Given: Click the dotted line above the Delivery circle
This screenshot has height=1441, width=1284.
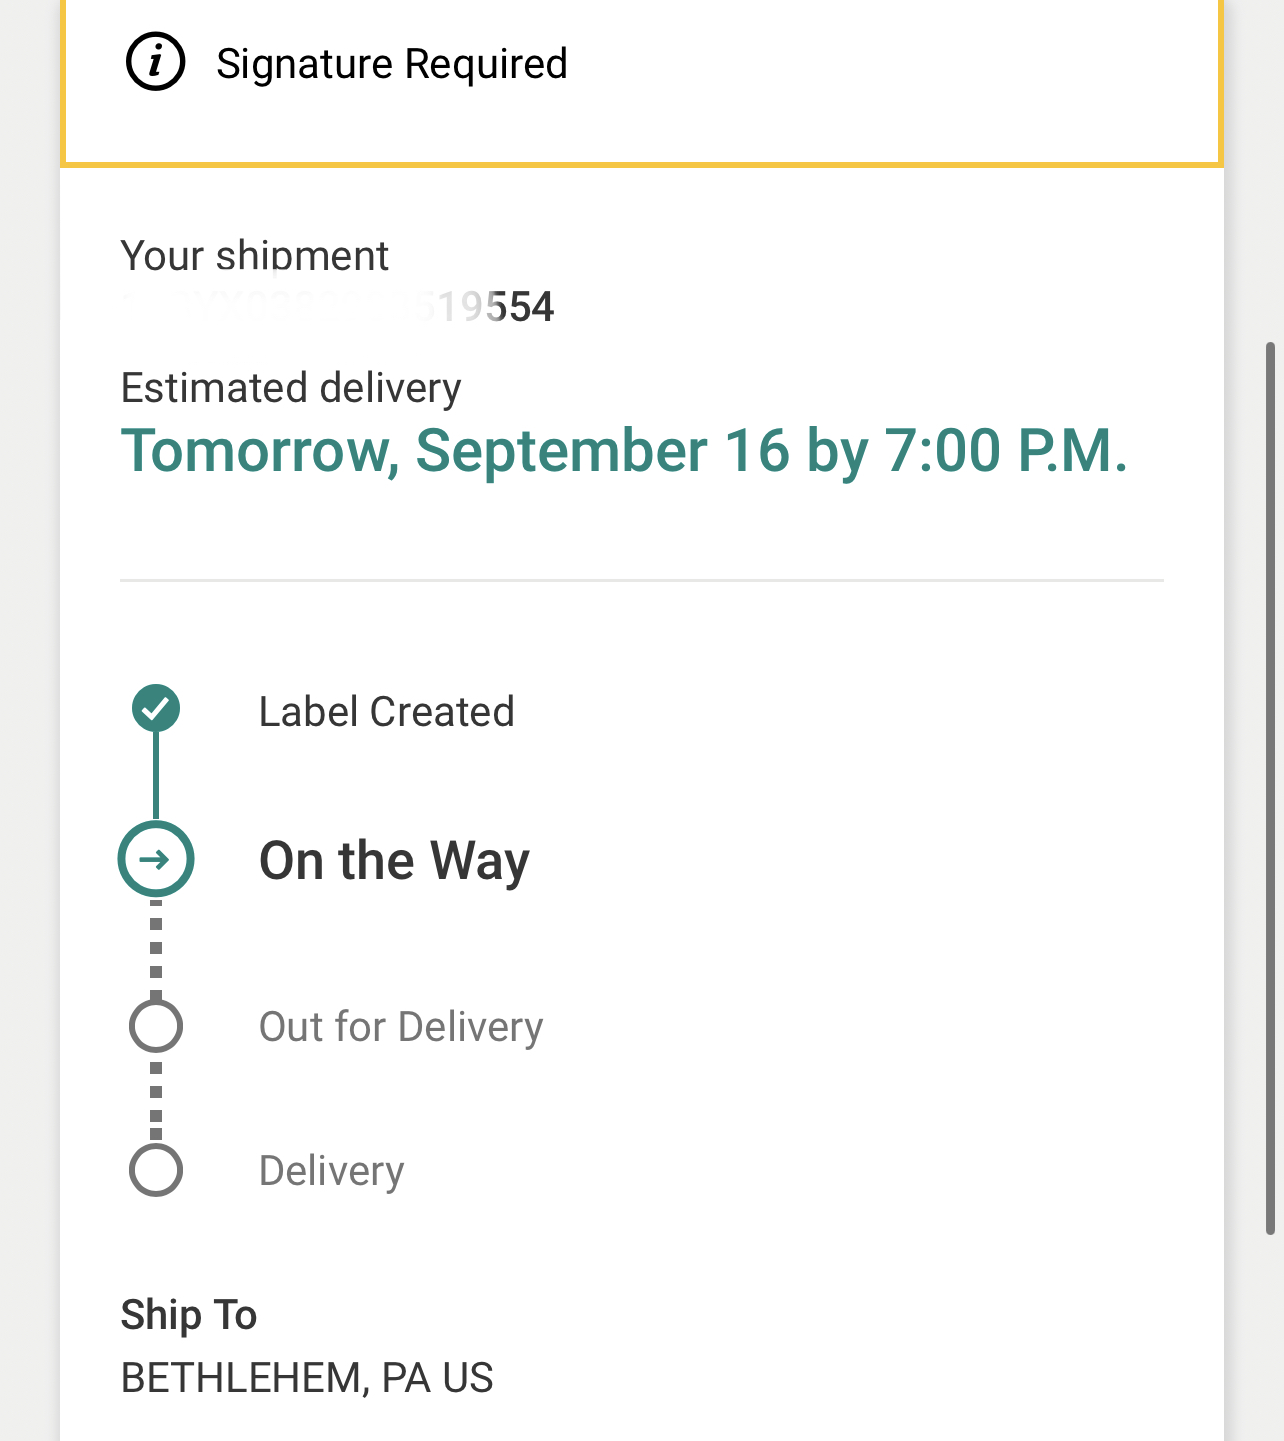Looking at the screenshot, I should click(156, 1098).
